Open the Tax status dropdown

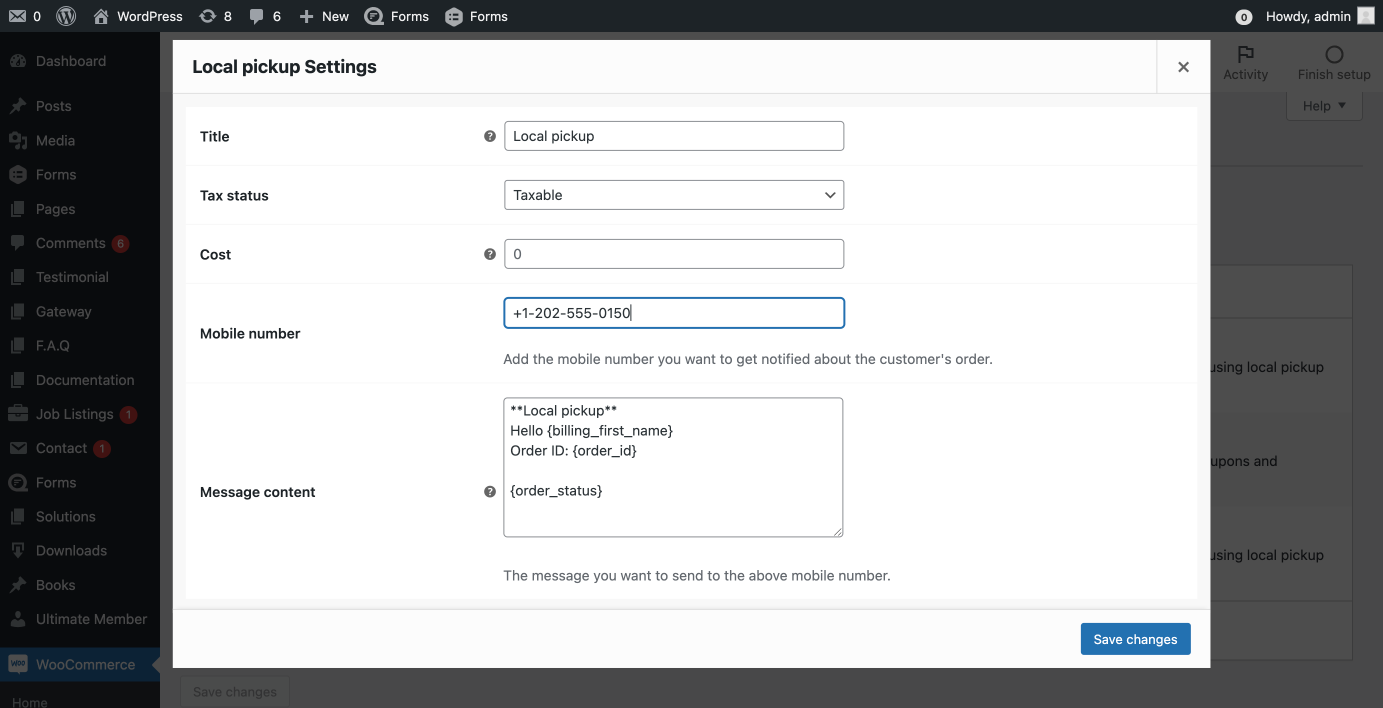coord(674,195)
